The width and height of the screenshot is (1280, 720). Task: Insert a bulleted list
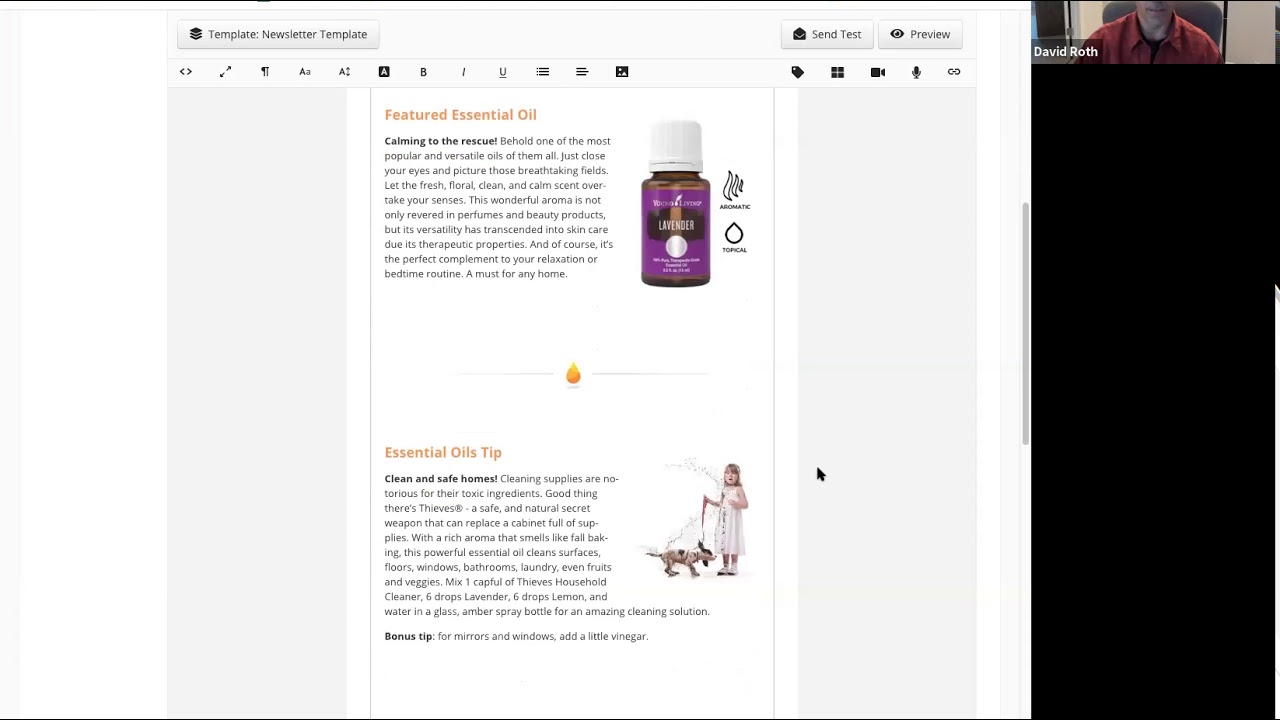[543, 72]
